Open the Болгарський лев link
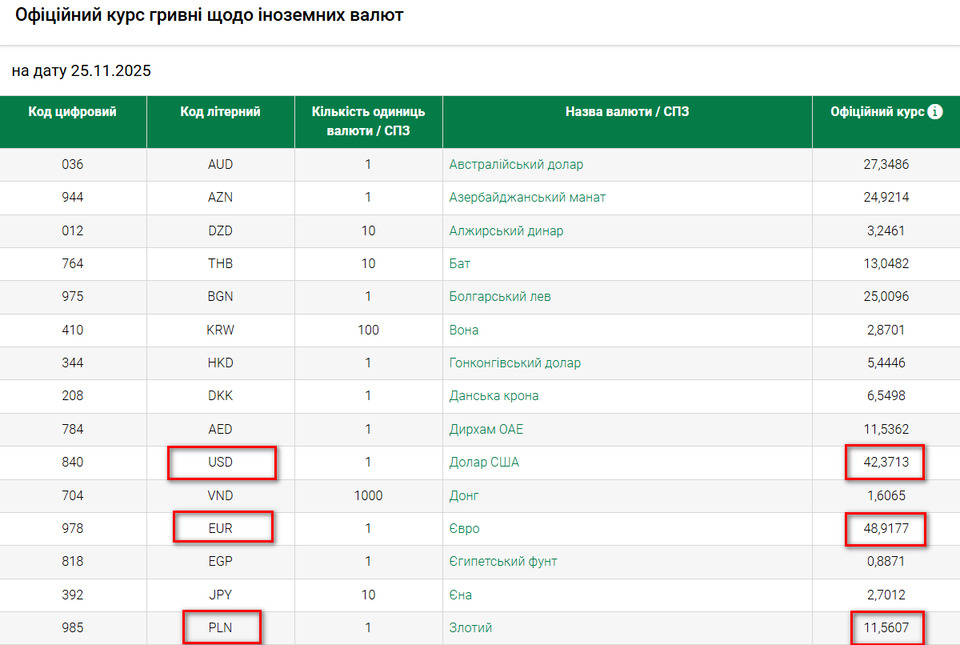This screenshot has width=960, height=645. coord(500,297)
